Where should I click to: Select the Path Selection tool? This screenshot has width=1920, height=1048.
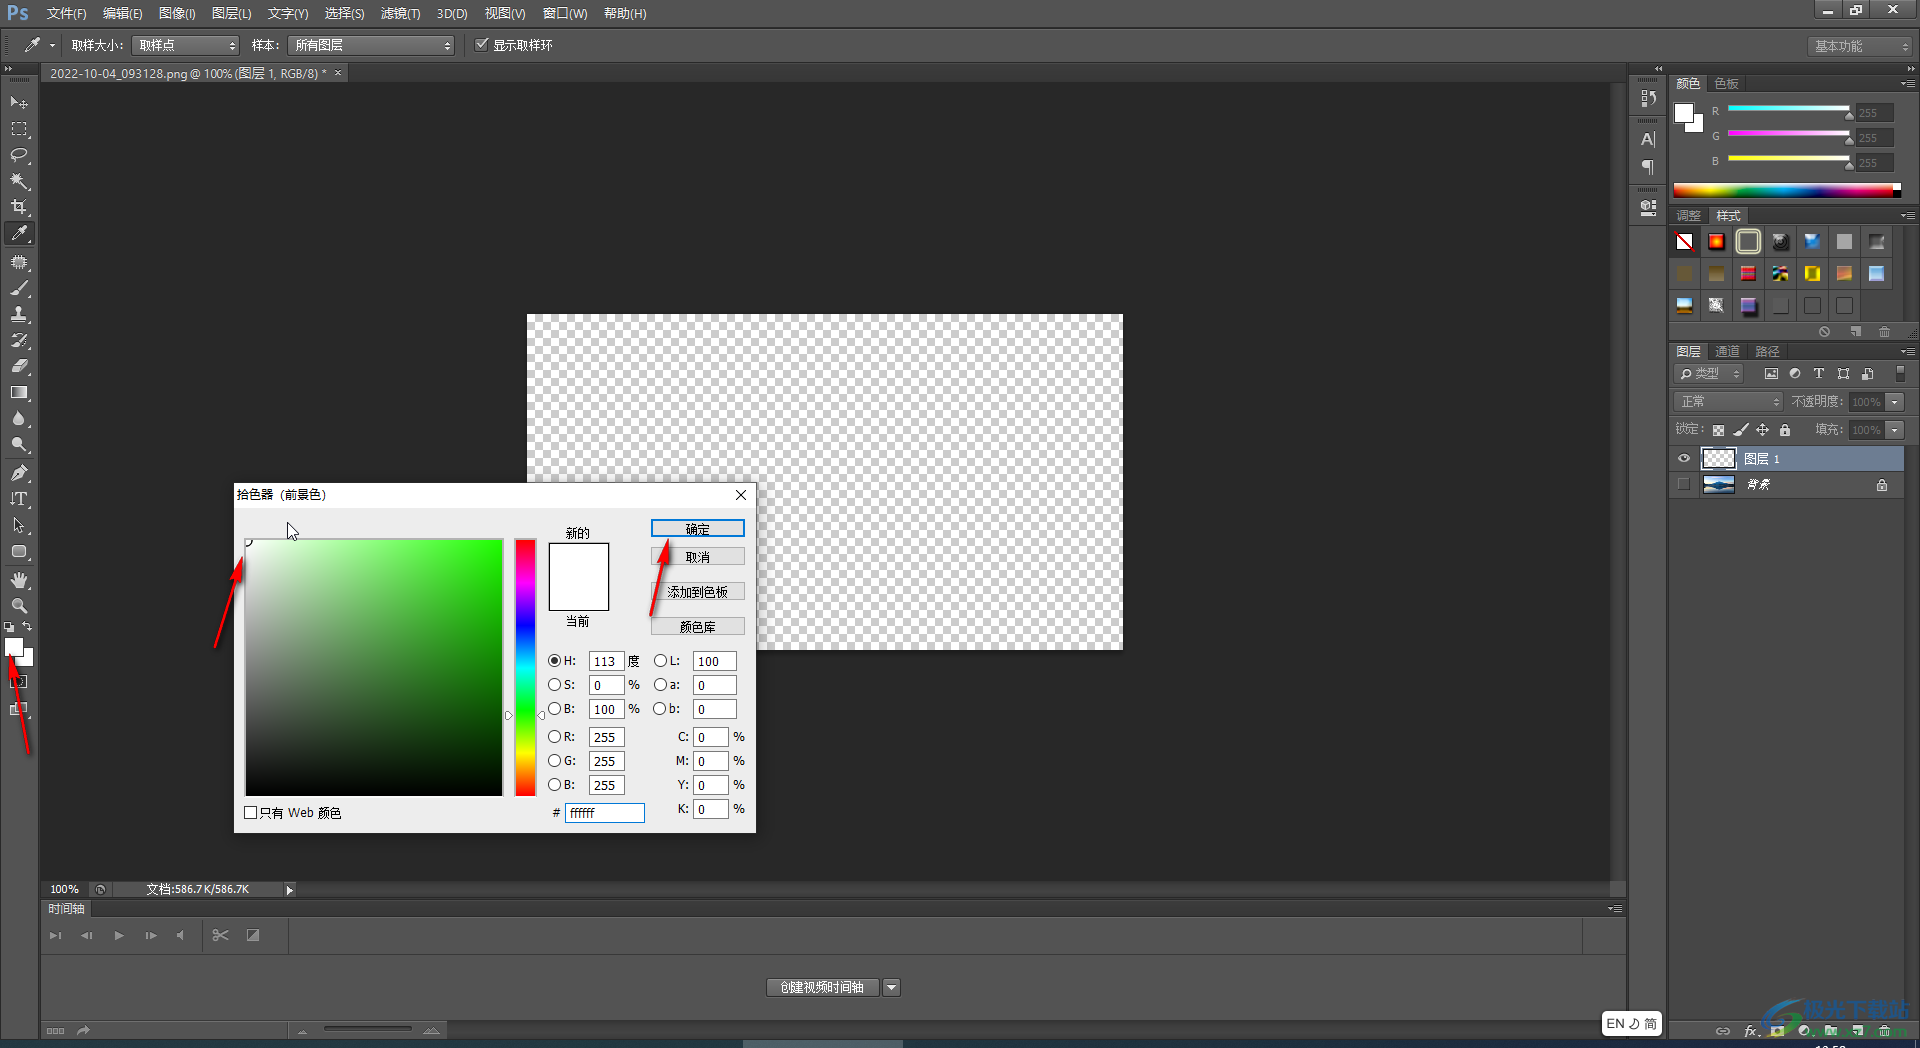(19, 525)
